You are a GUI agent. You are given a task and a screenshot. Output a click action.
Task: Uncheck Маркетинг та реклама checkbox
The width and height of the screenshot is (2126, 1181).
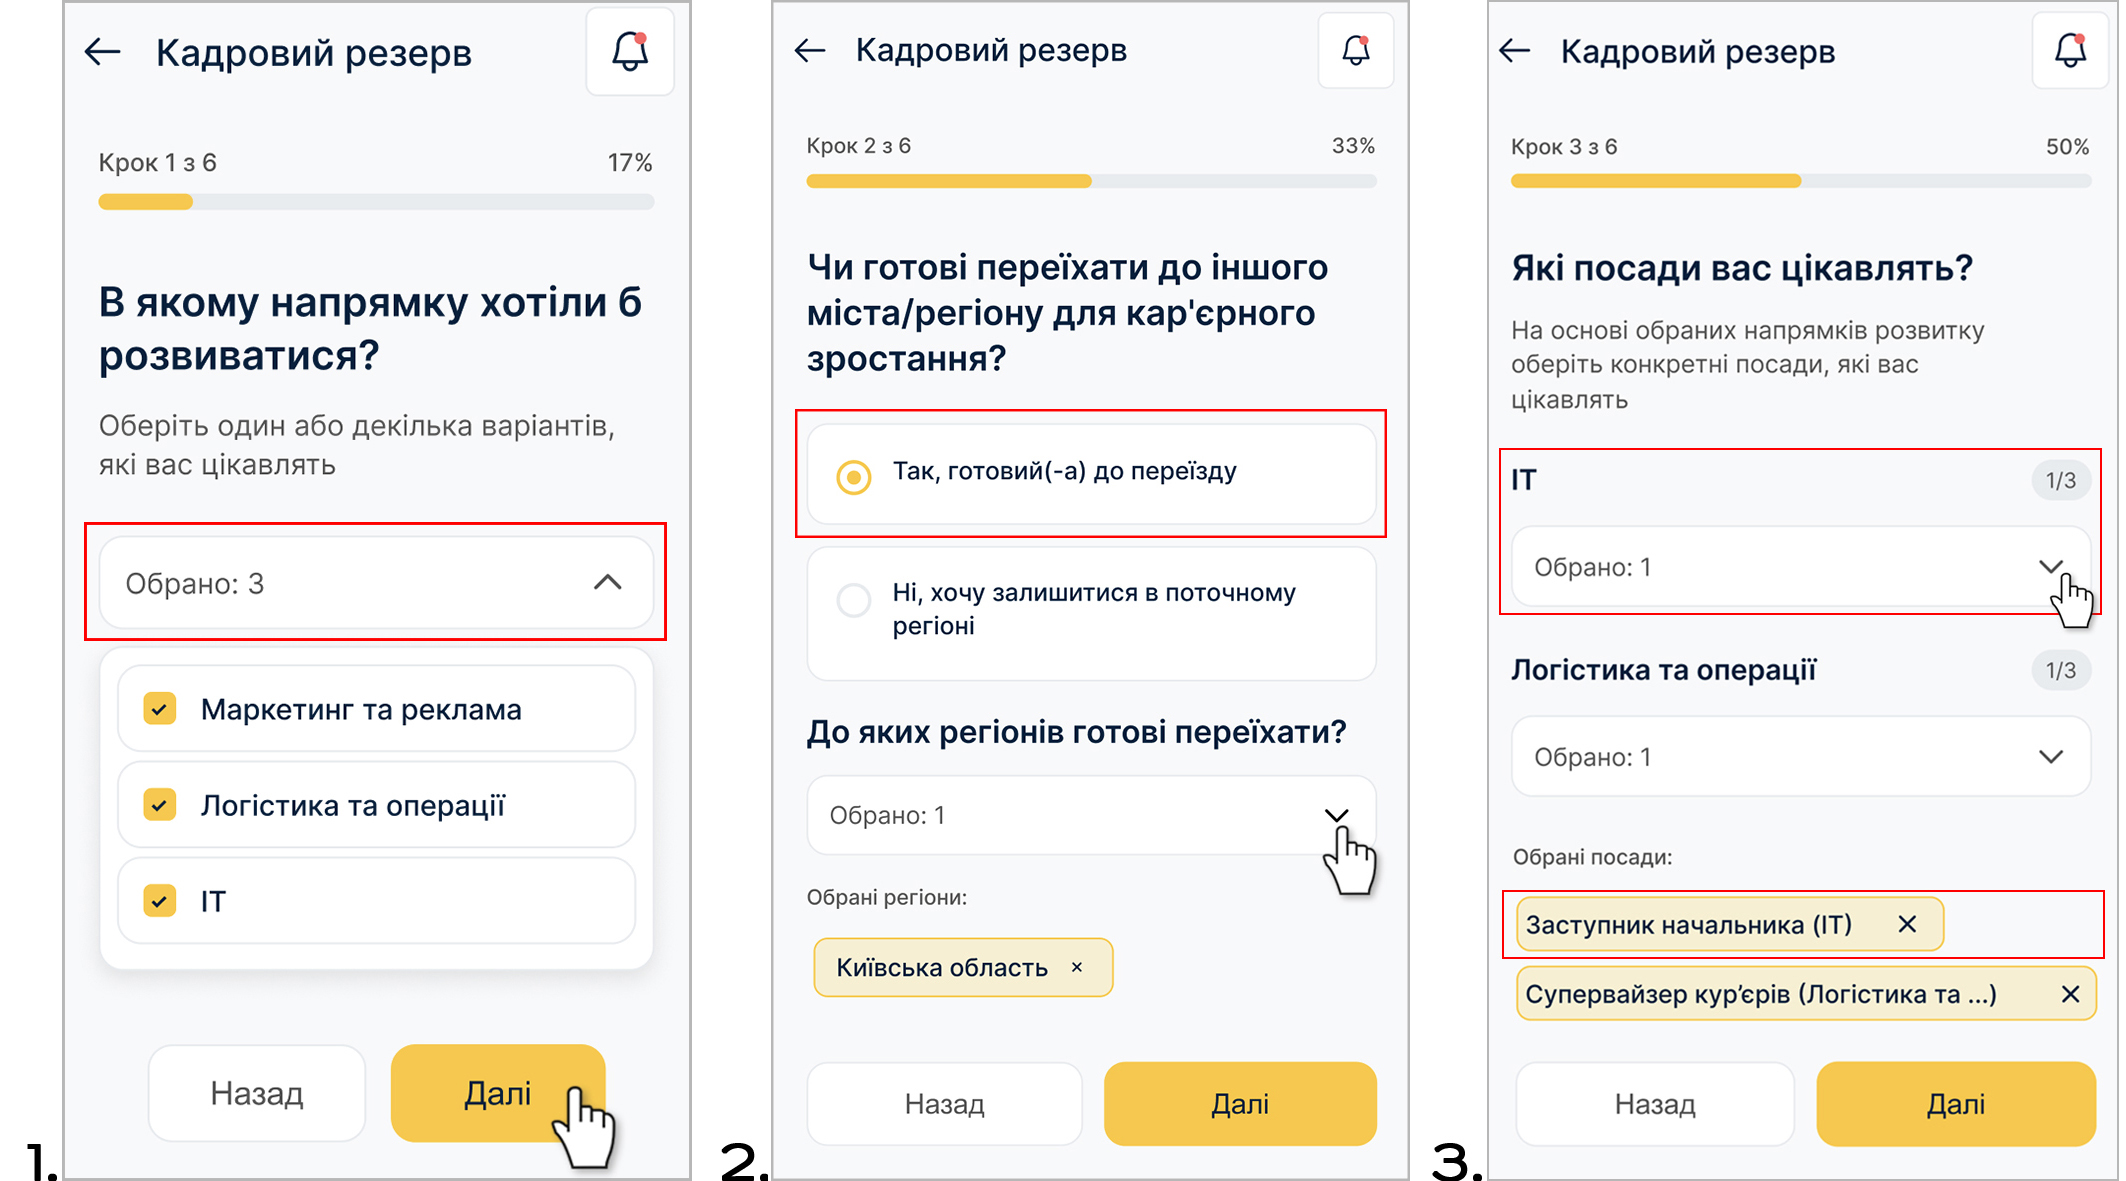click(x=160, y=709)
